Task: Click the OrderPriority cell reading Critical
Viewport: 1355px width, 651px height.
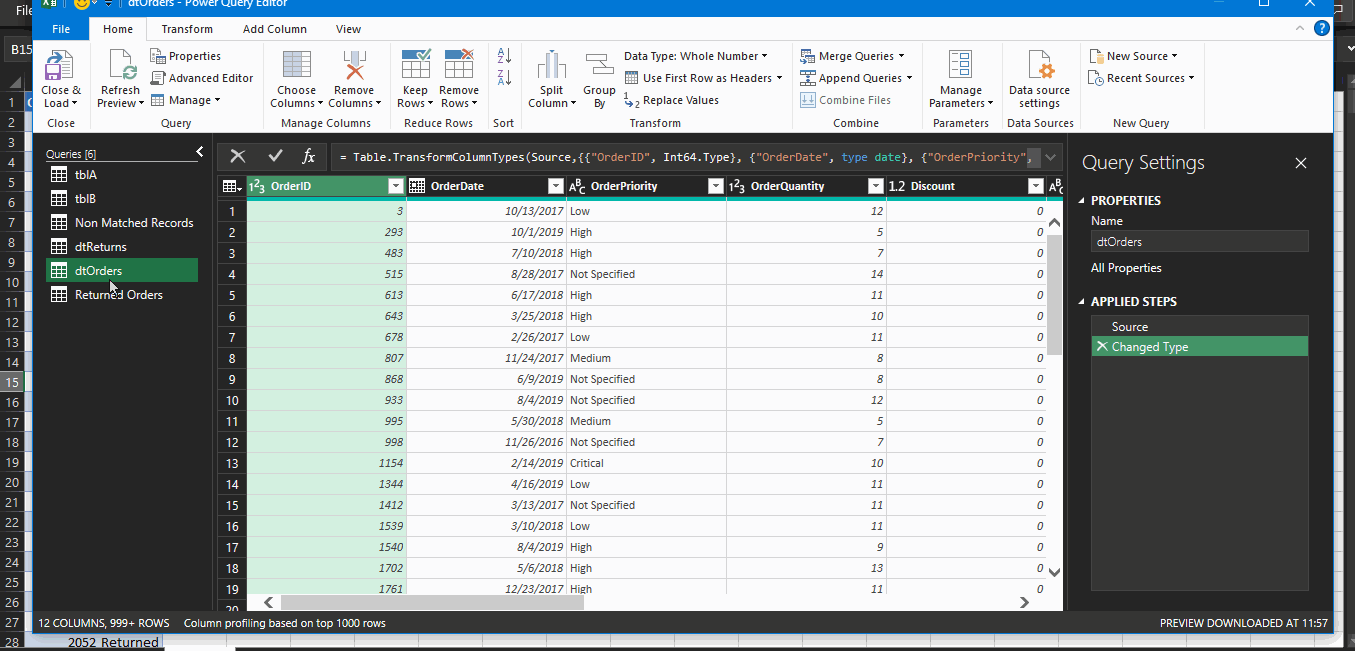Action: click(646, 463)
